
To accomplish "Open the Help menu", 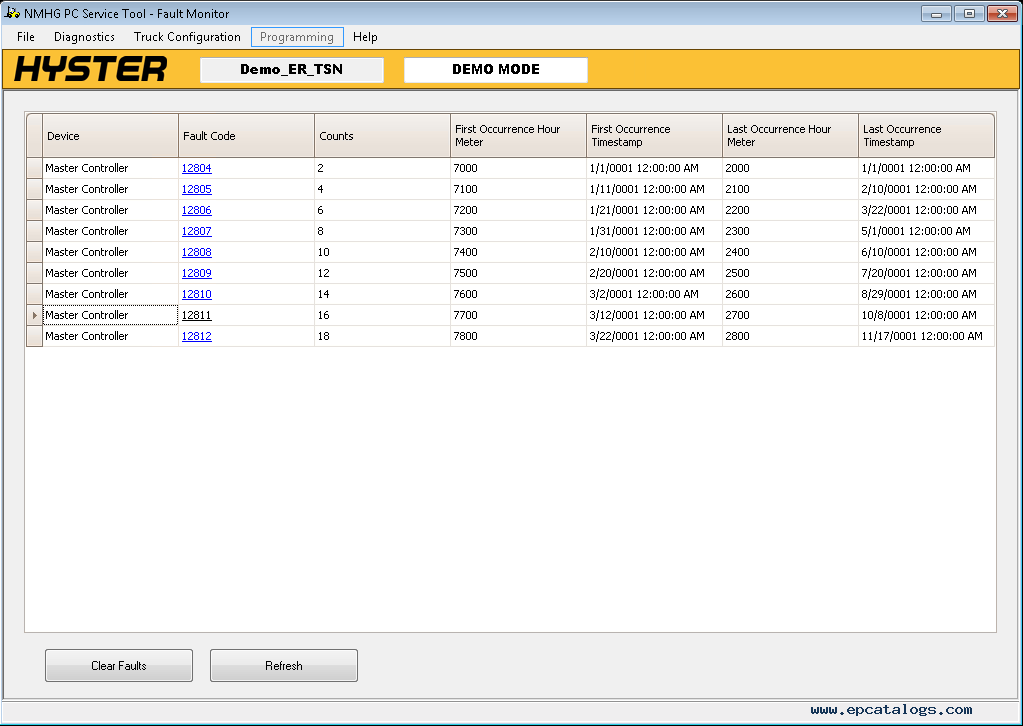I will tap(365, 37).
